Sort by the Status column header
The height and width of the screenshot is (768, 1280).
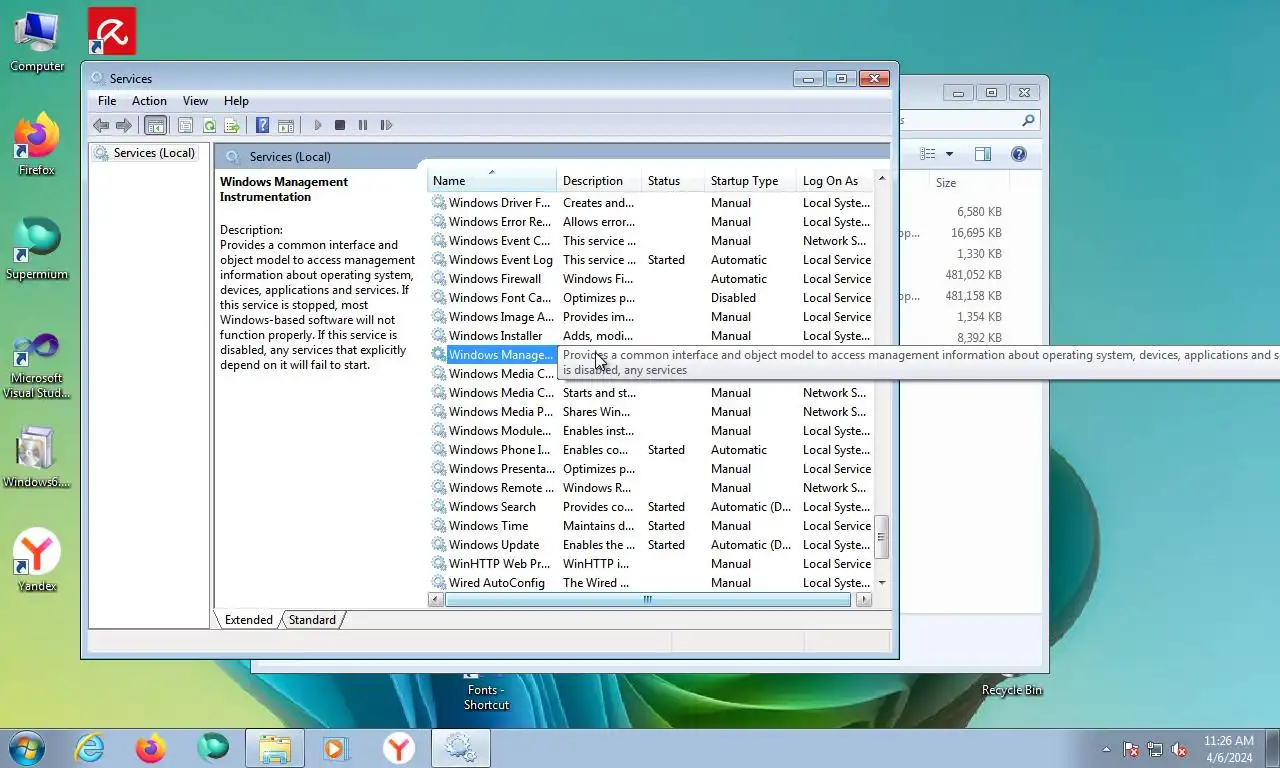pyautogui.click(x=673, y=181)
